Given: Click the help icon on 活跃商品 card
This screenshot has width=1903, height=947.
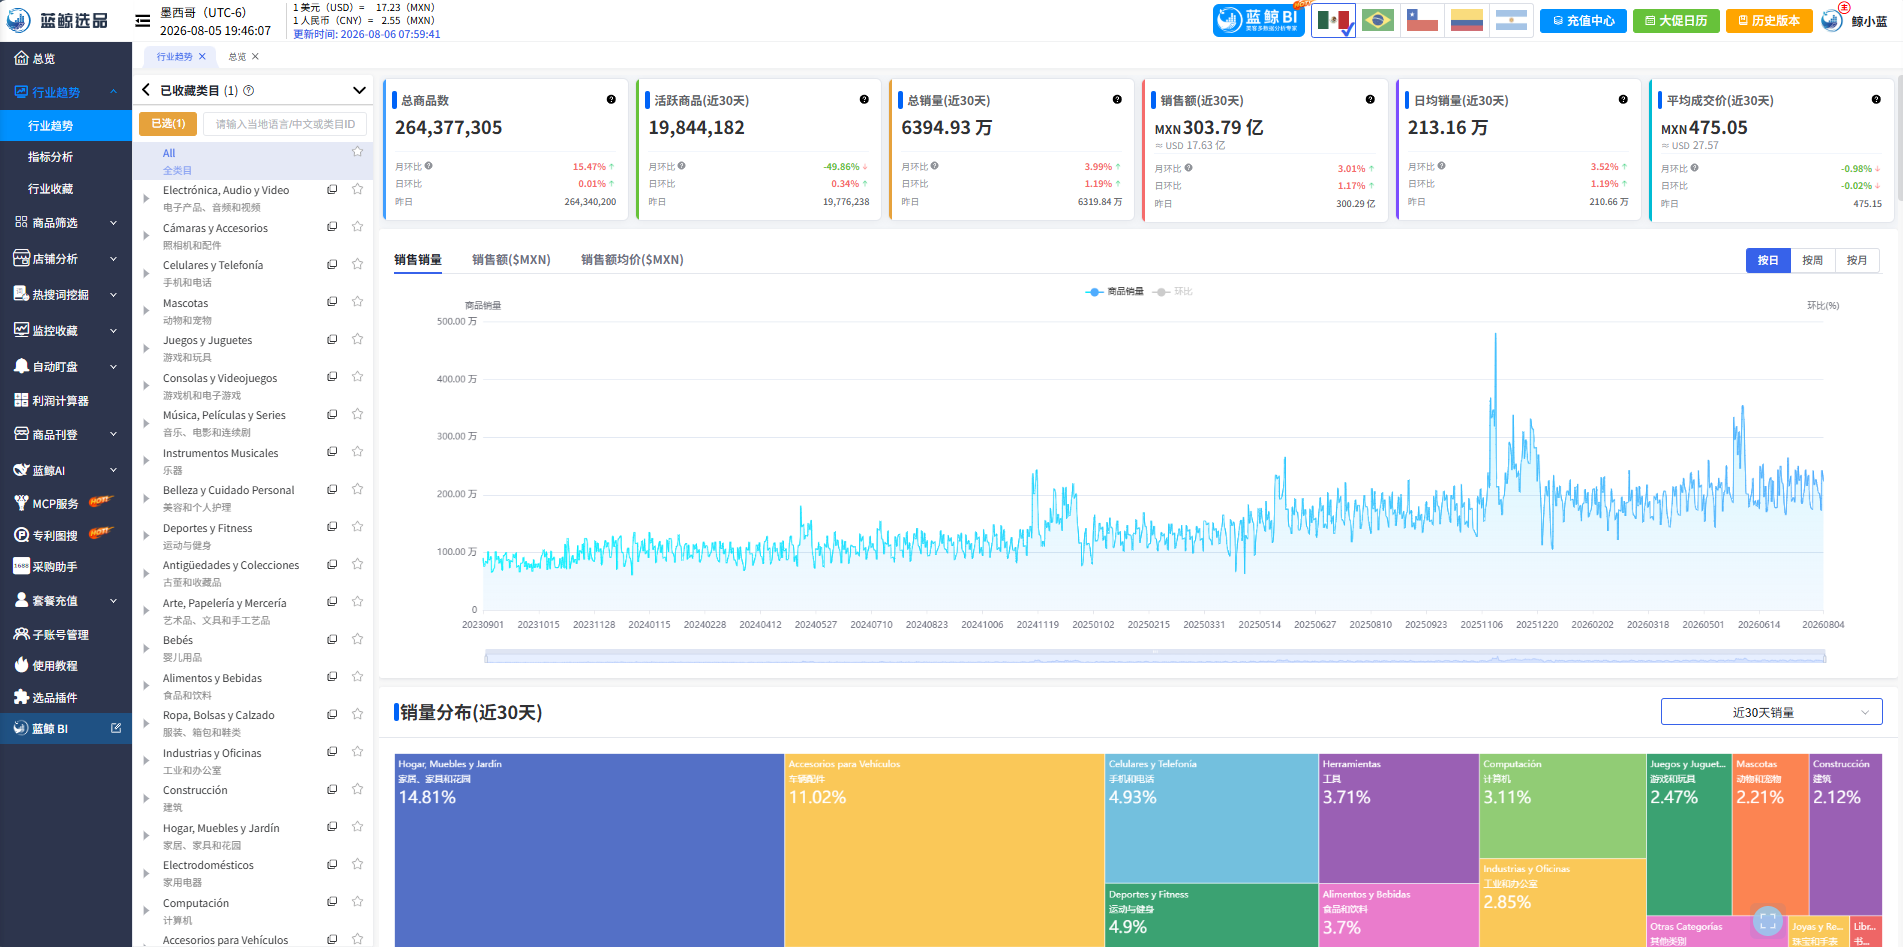Looking at the screenshot, I should click(864, 100).
